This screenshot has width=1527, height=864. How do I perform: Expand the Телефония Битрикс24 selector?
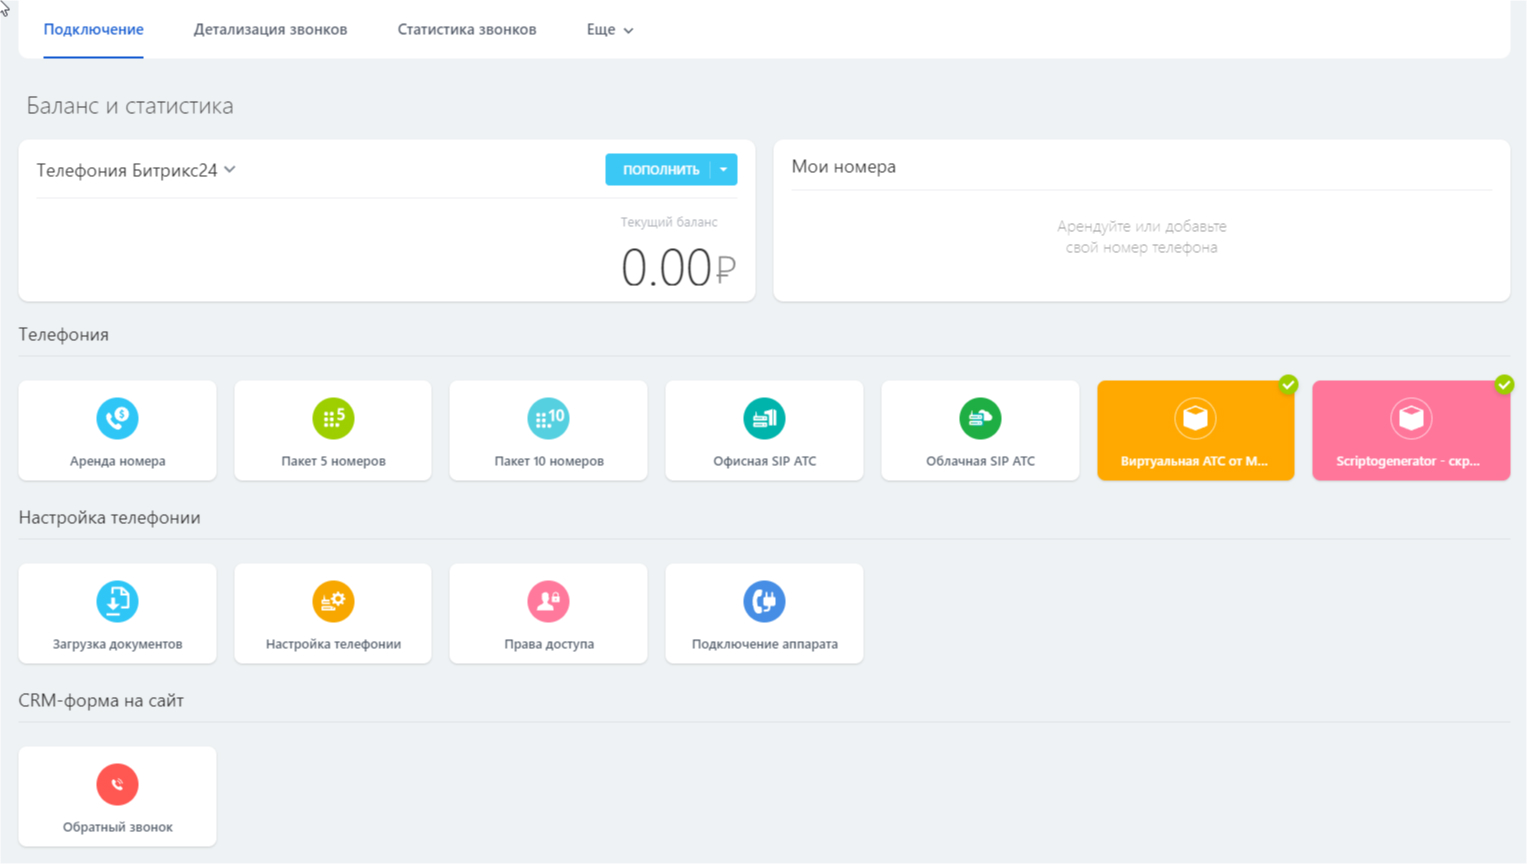tap(136, 170)
